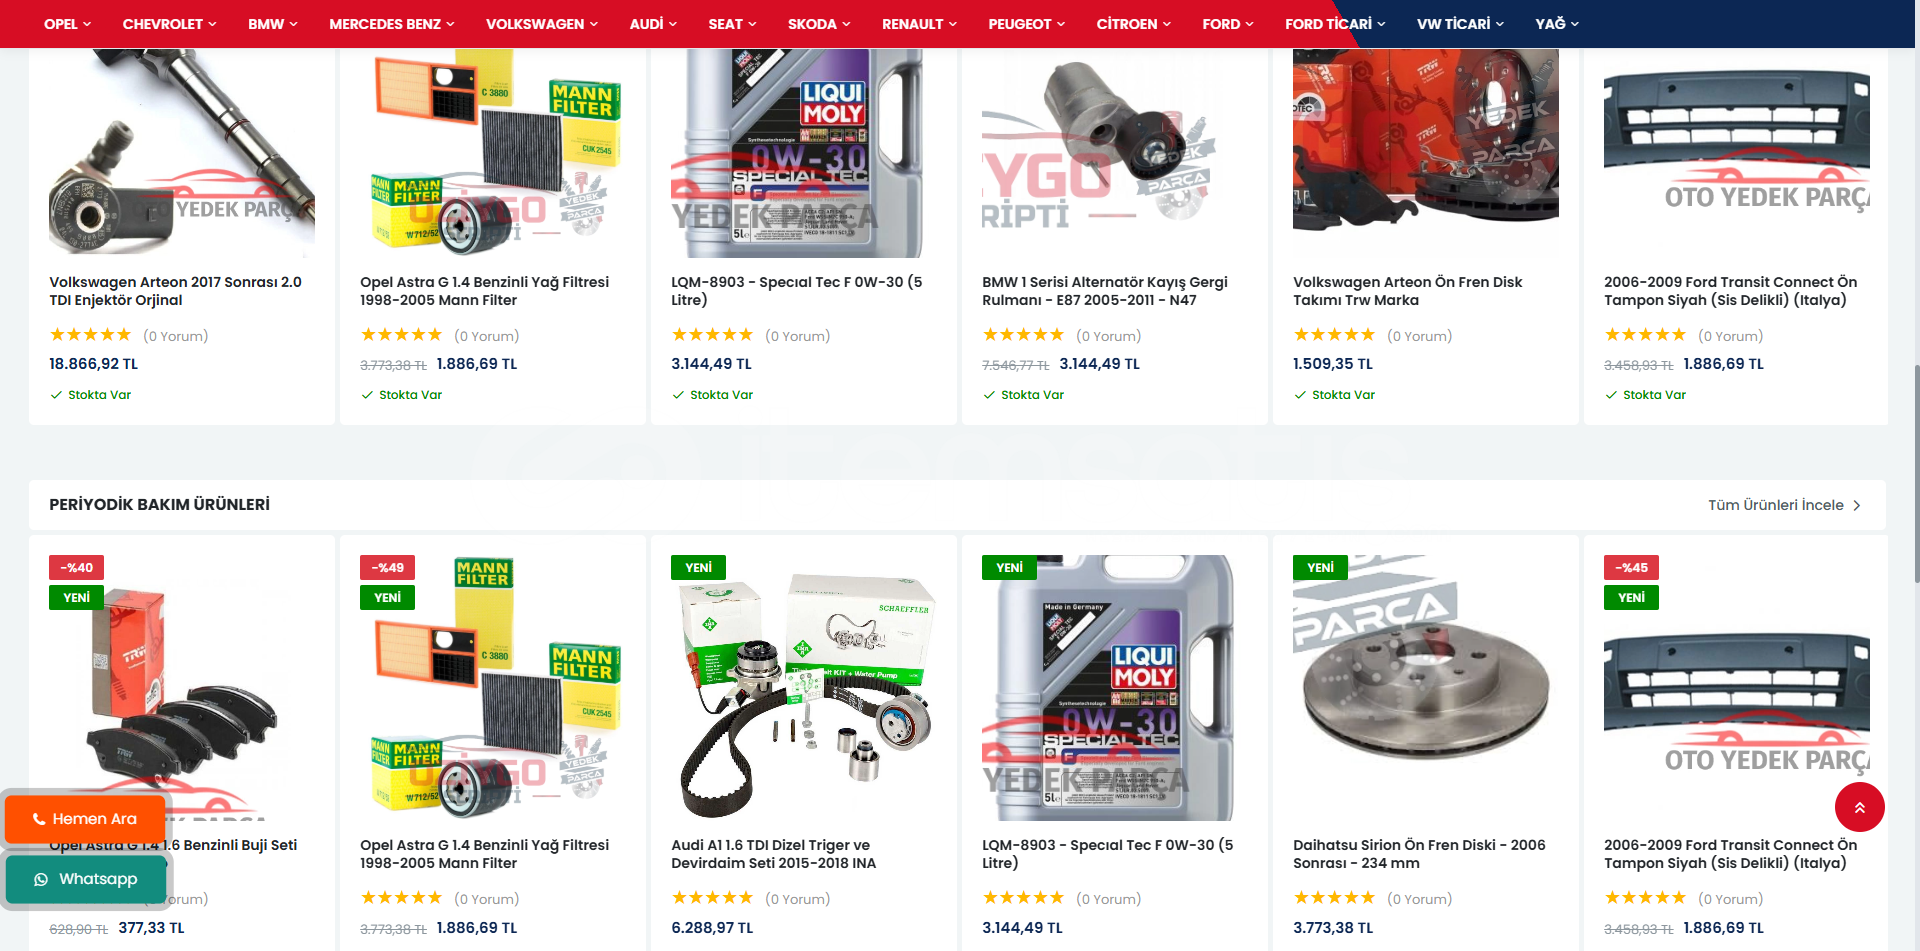Click the Liqui Moly 0W-30 thumbnail in Periyodik Bakım
Image resolution: width=1920 pixels, height=951 pixels.
(1108, 688)
